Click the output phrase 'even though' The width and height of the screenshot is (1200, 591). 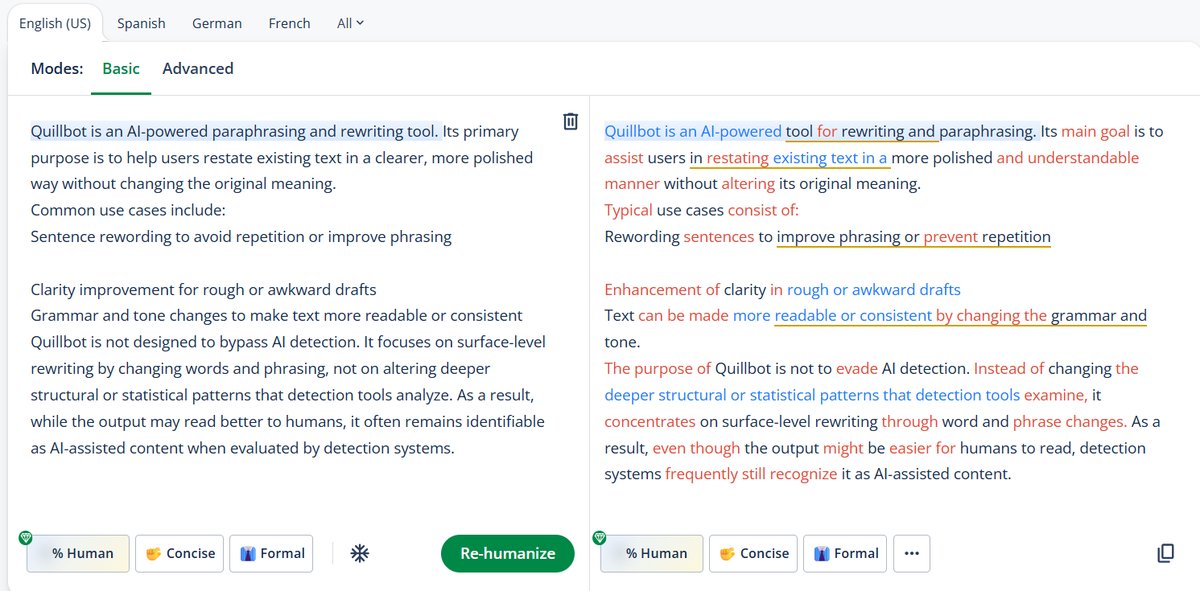(x=696, y=448)
